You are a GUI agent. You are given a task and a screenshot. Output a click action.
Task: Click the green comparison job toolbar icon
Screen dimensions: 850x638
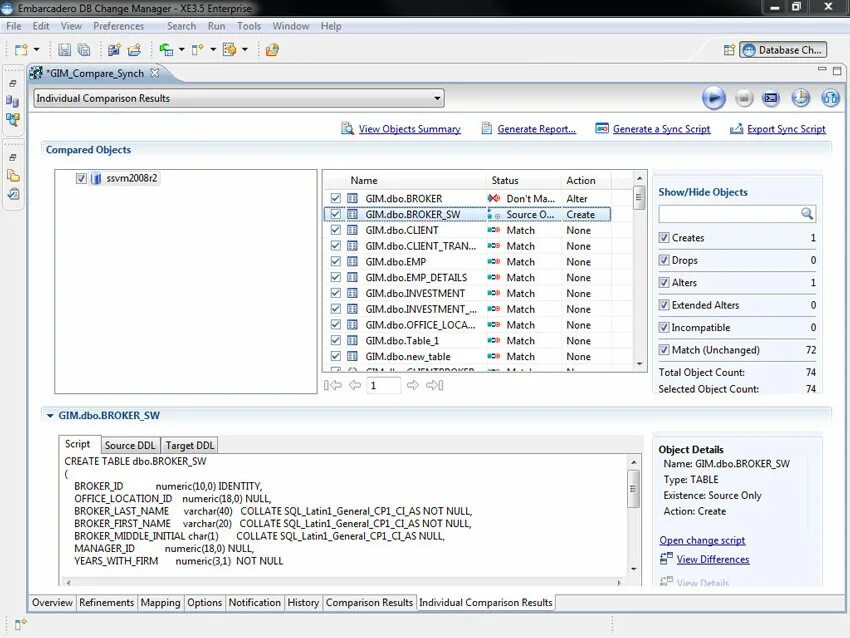click(x=166, y=50)
